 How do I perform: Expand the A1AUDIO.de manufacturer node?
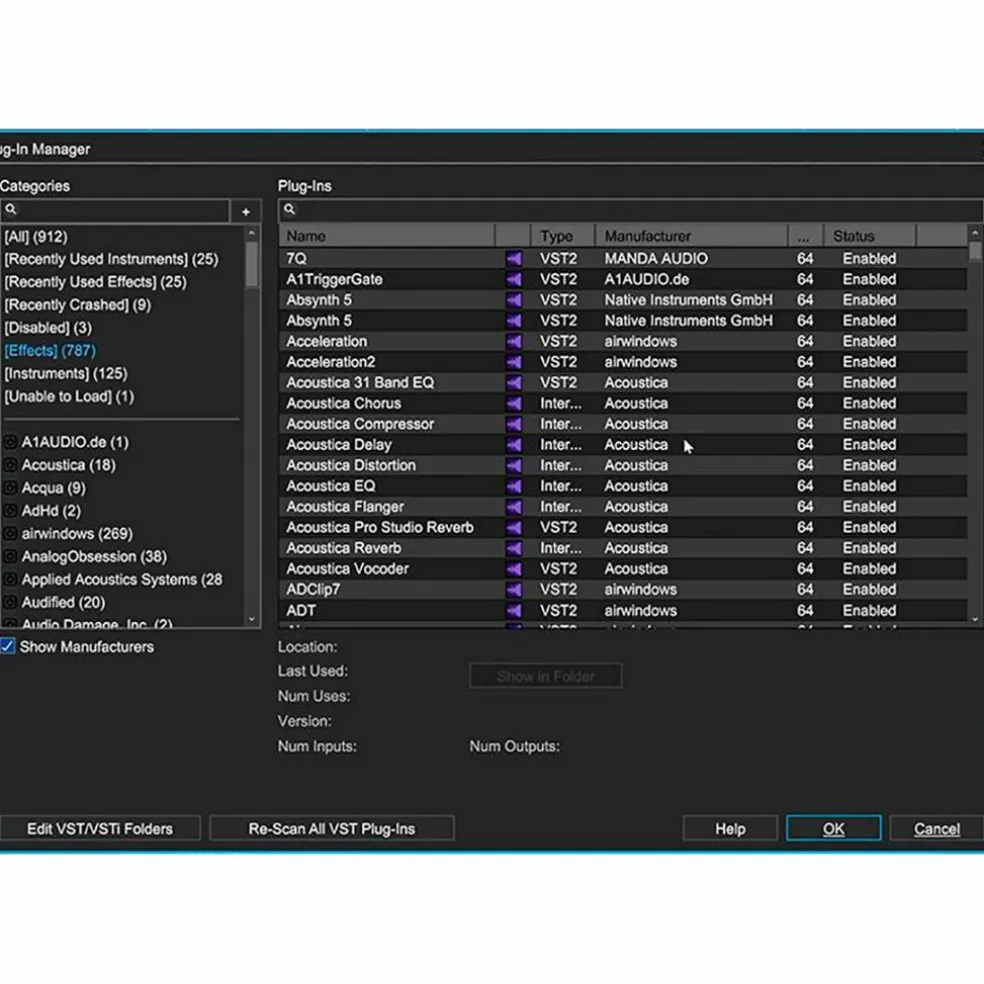pos(10,442)
